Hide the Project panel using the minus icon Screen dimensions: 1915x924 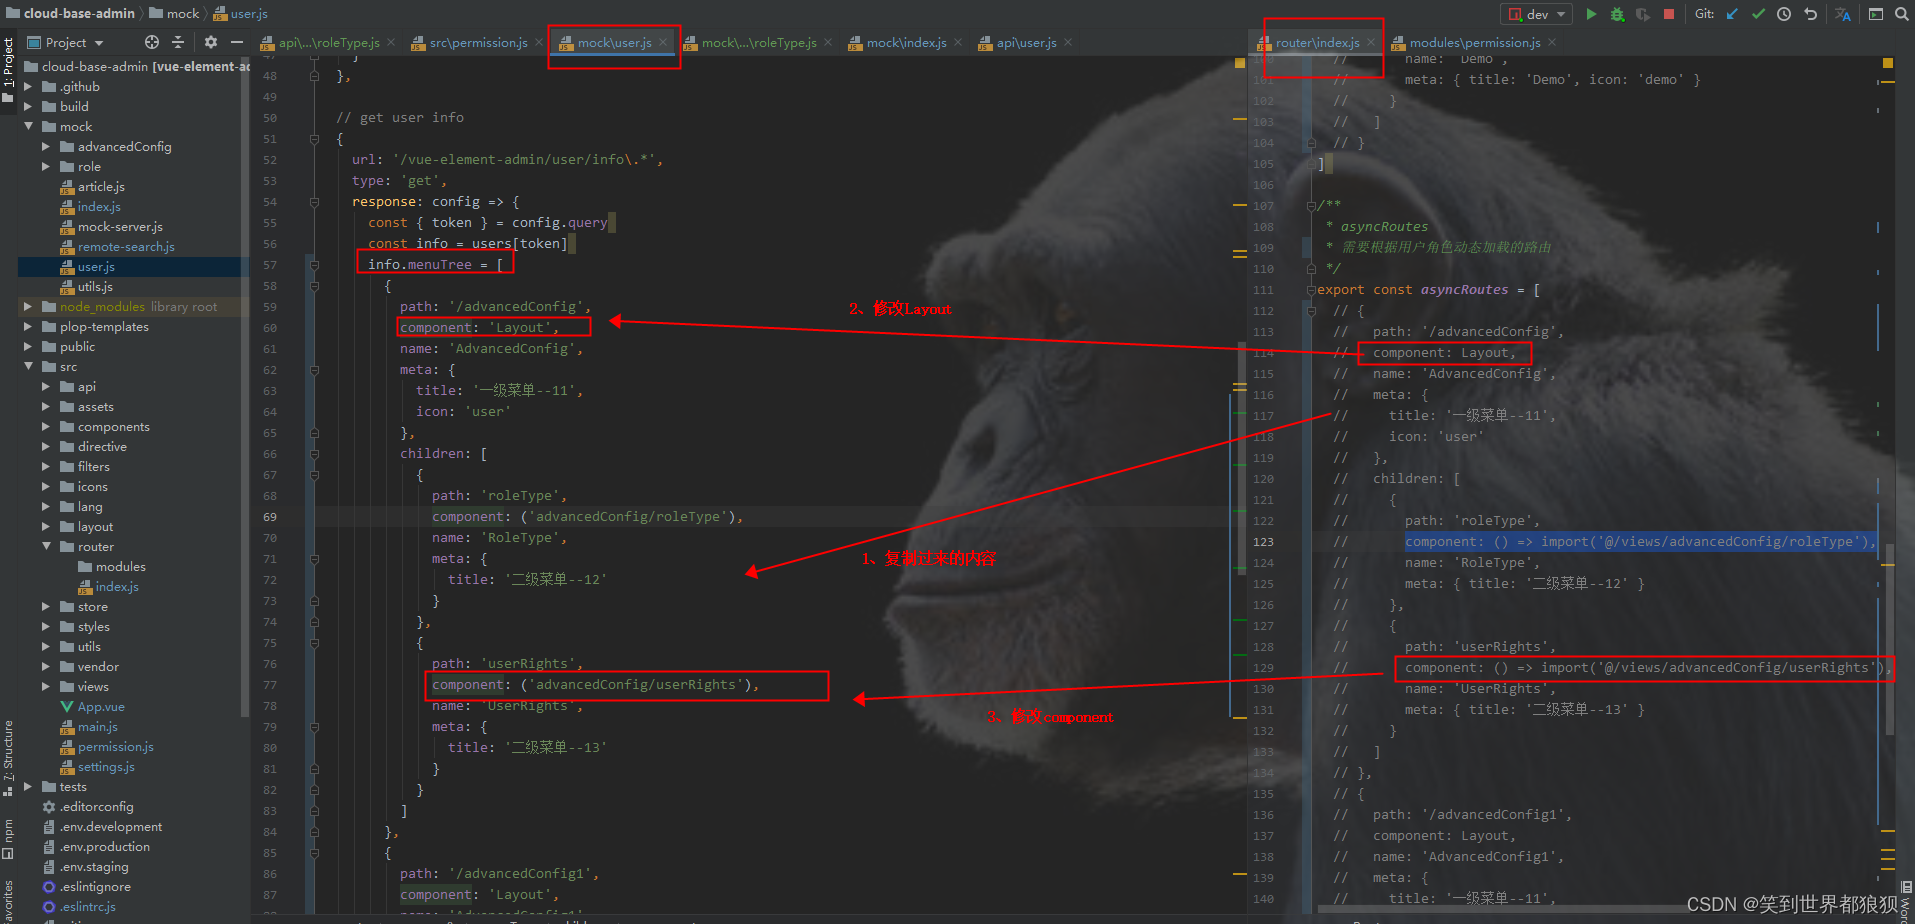(237, 42)
